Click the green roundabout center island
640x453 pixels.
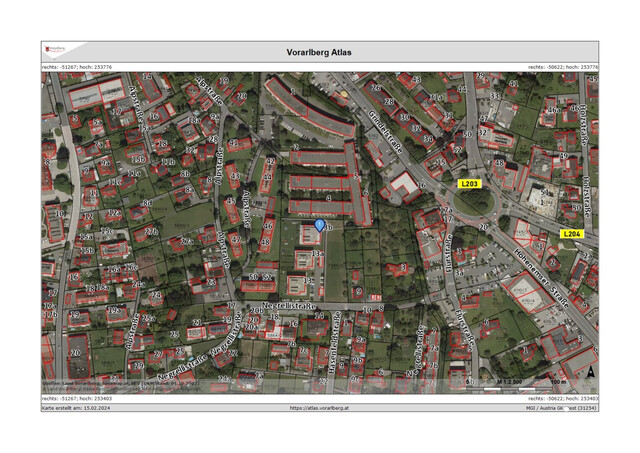click(474, 201)
